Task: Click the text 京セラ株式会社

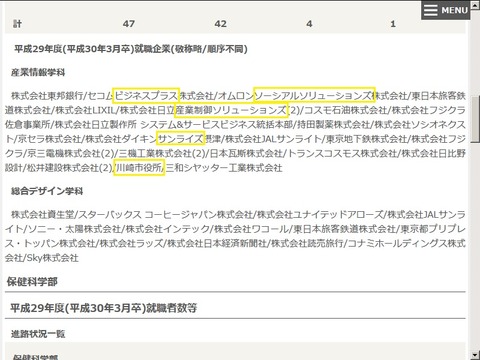Action: pyautogui.click(x=50, y=139)
